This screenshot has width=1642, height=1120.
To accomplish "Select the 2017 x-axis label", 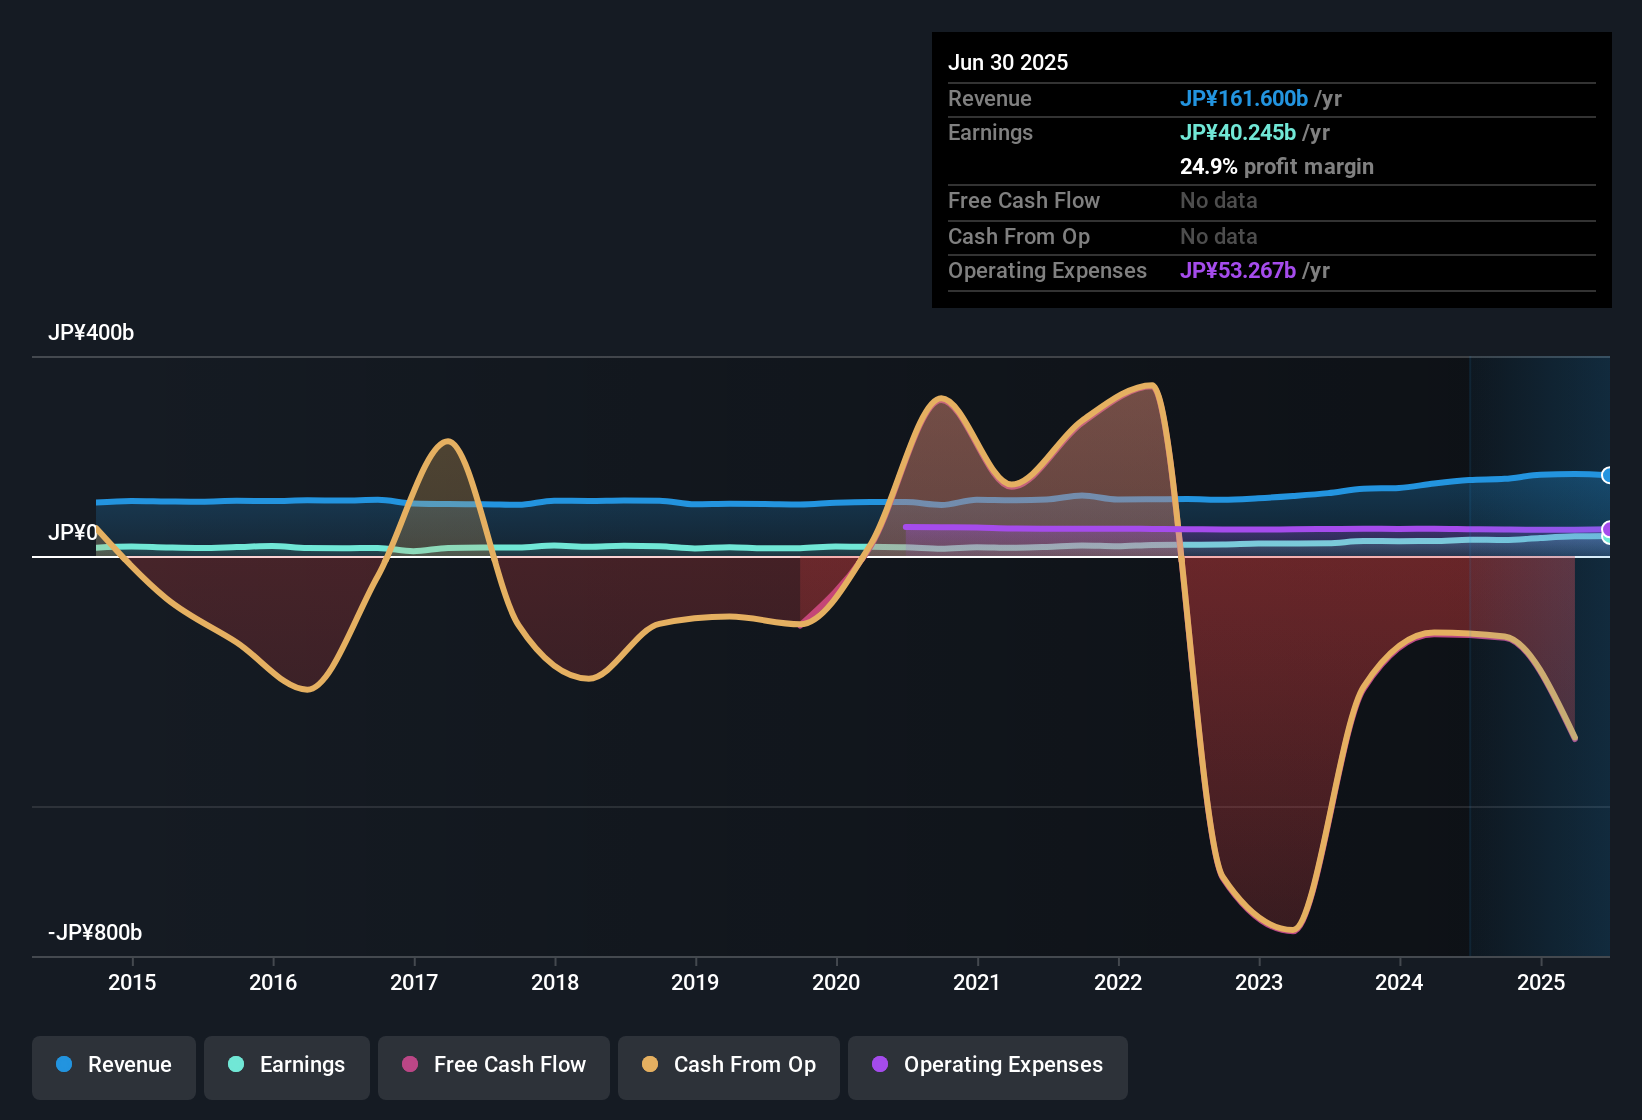I will click(x=414, y=982).
